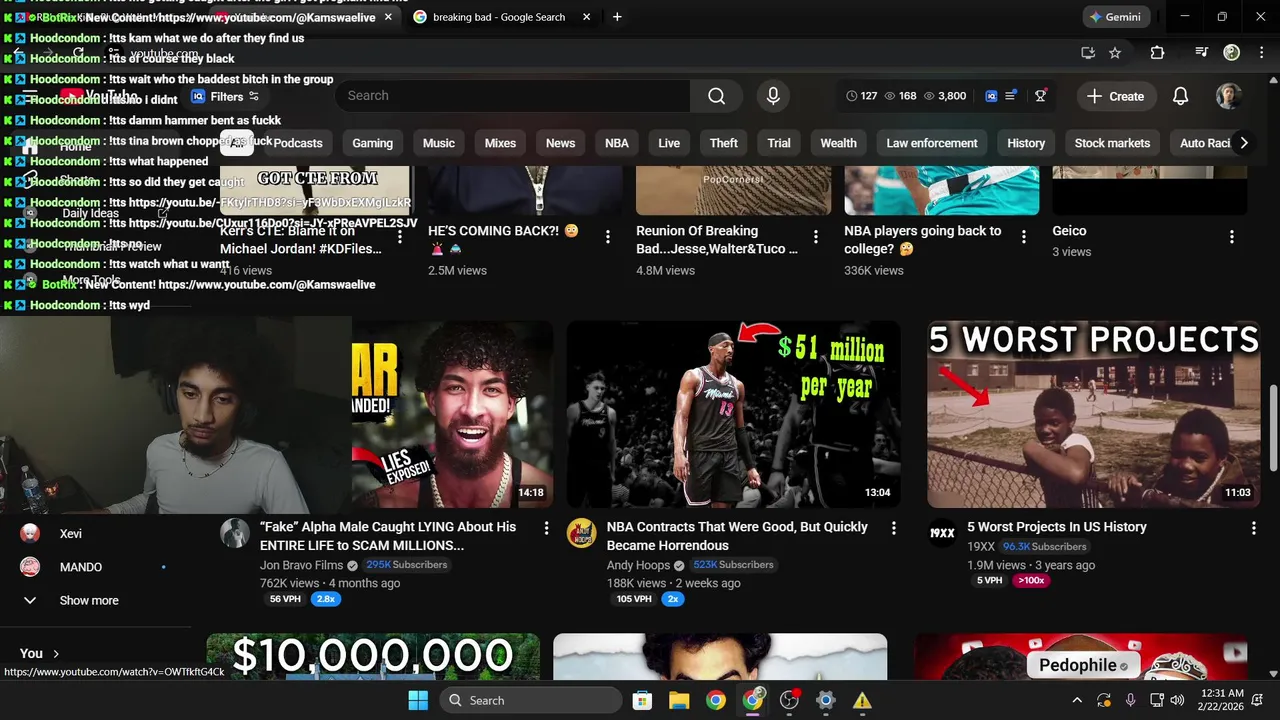This screenshot has width=1280, height=720.
Task: Select the Theft filter chip
Action: click(723, 143)
